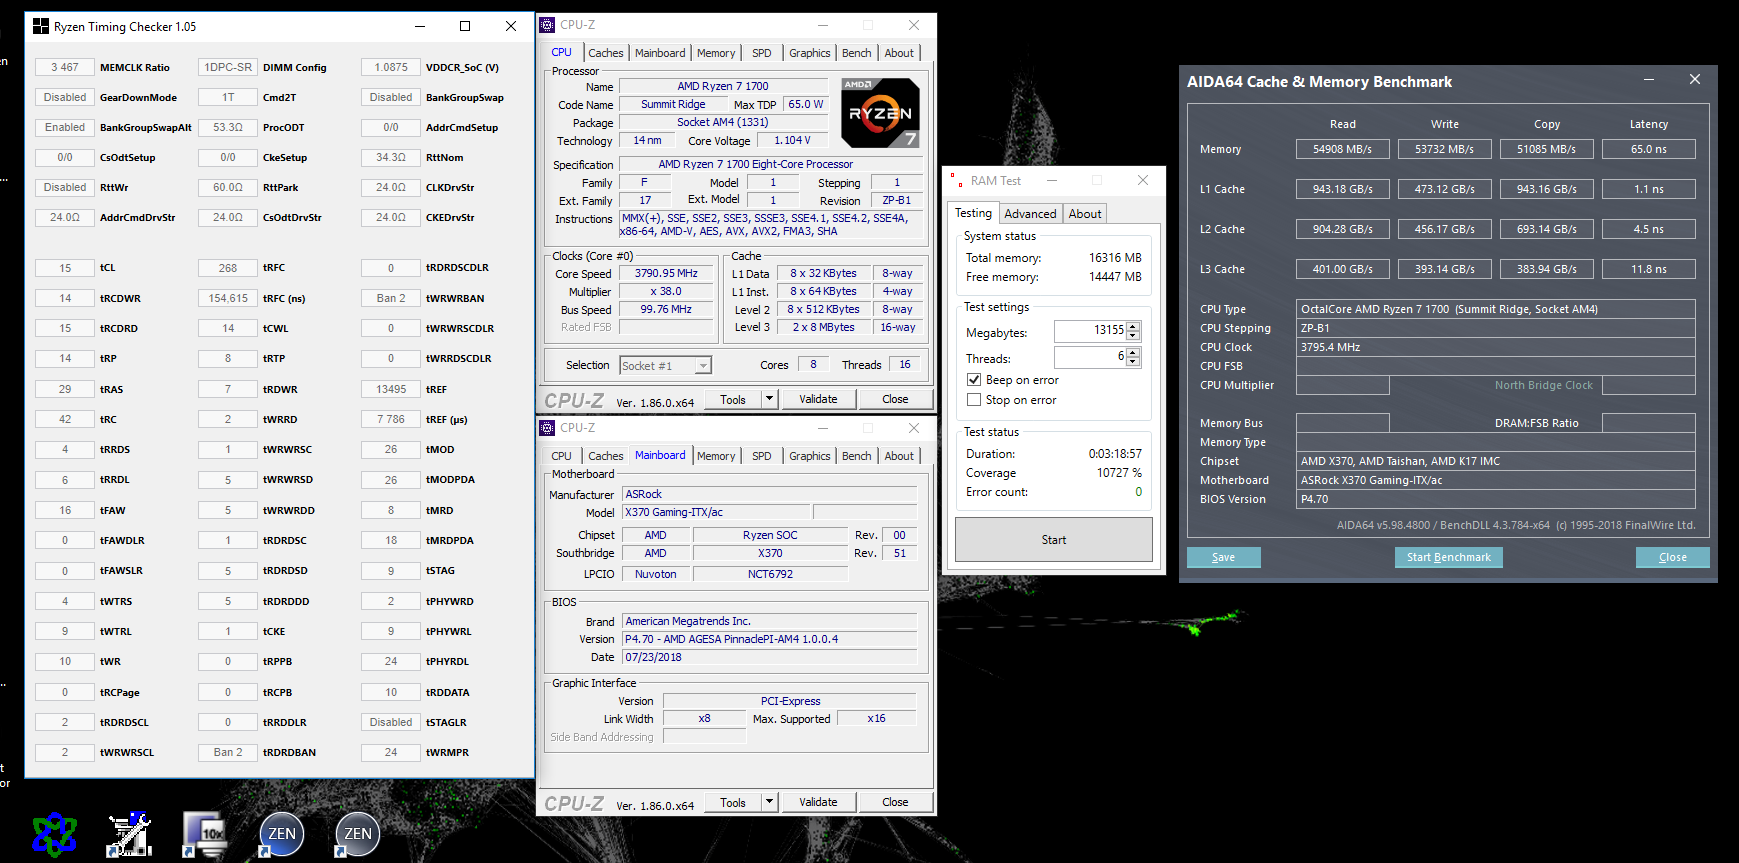Increase Threads count with up arrow
This screenshot has height=863, width=1739.
pos(1133,352)
